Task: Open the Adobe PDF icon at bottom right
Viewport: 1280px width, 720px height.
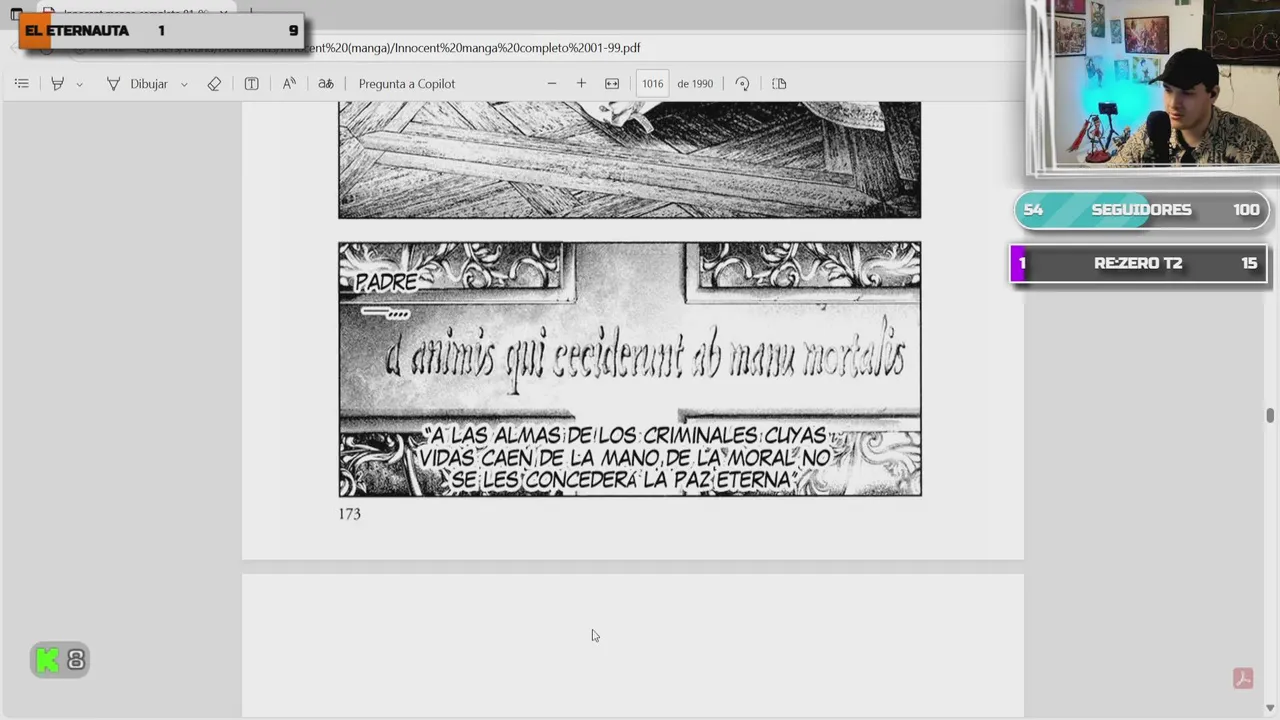Action: (x=1243, y=679)
